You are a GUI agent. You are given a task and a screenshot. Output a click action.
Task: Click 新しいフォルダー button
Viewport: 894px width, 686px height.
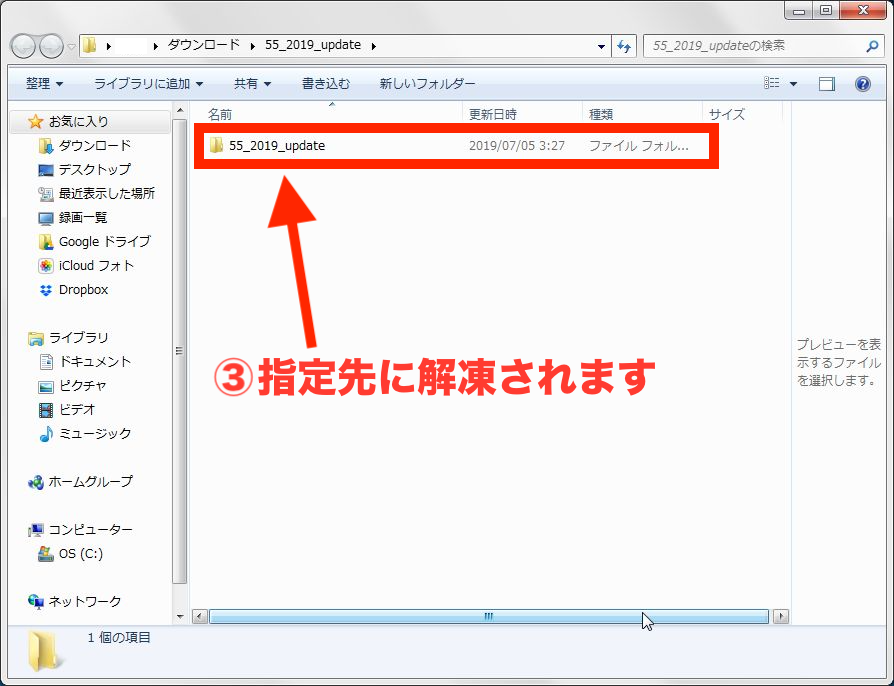tap(427, 84)
